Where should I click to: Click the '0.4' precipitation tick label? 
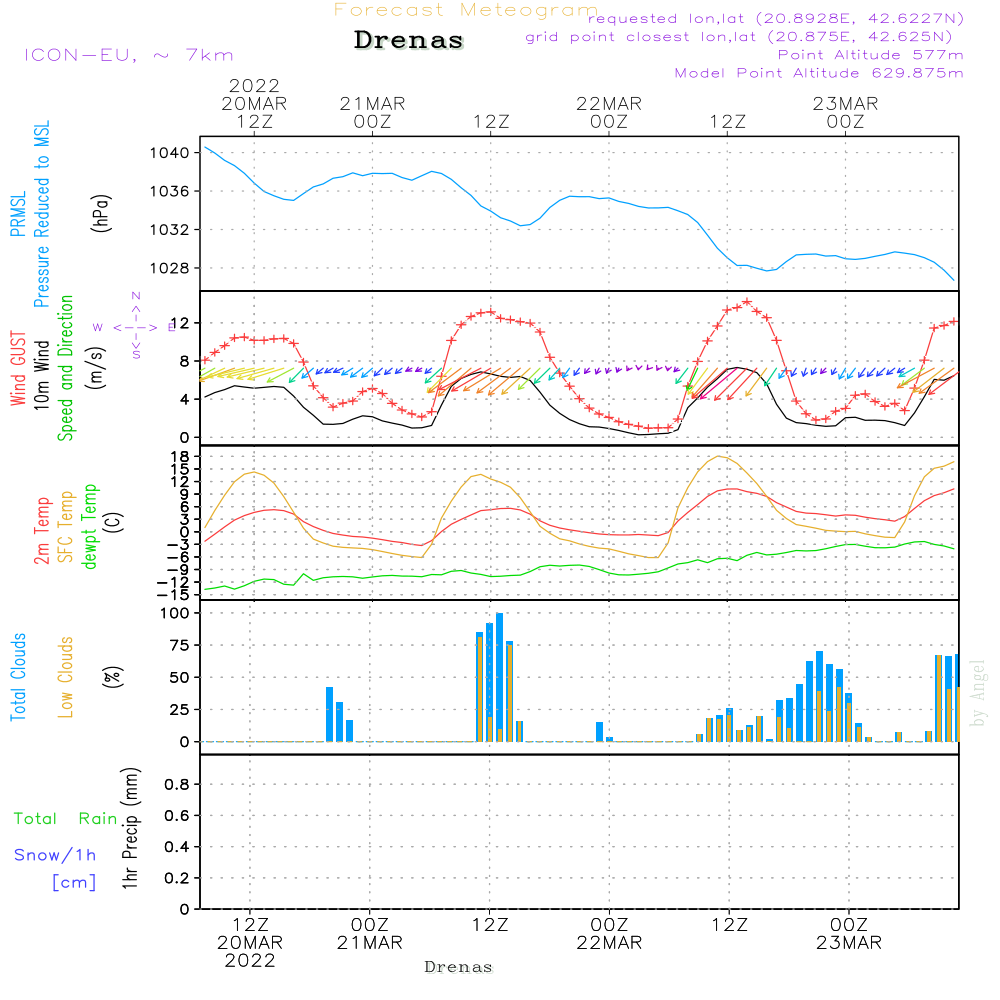point(177,847)
